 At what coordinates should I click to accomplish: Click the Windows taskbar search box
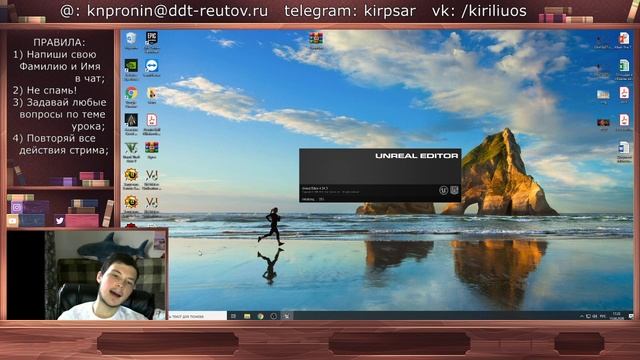(x=198, y=316)
